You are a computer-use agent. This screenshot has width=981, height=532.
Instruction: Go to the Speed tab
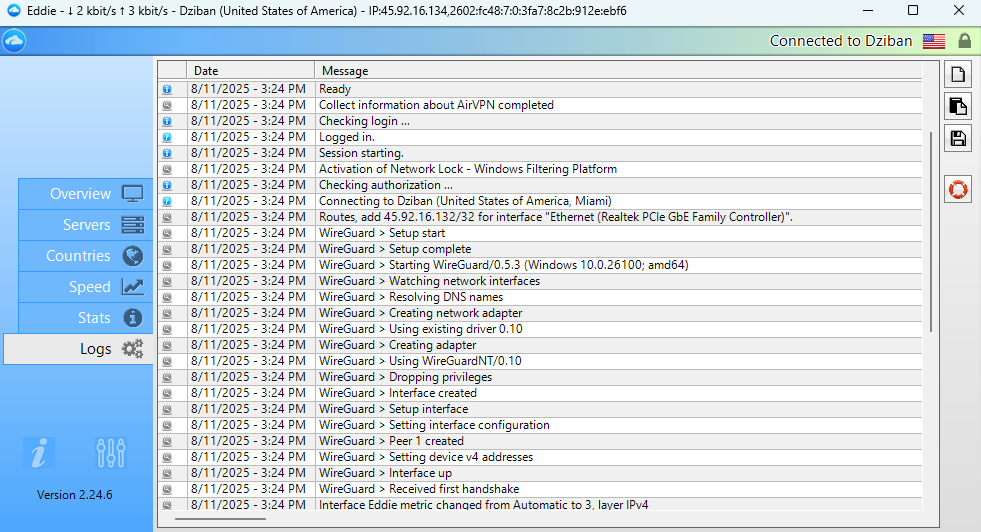[86, 287]
